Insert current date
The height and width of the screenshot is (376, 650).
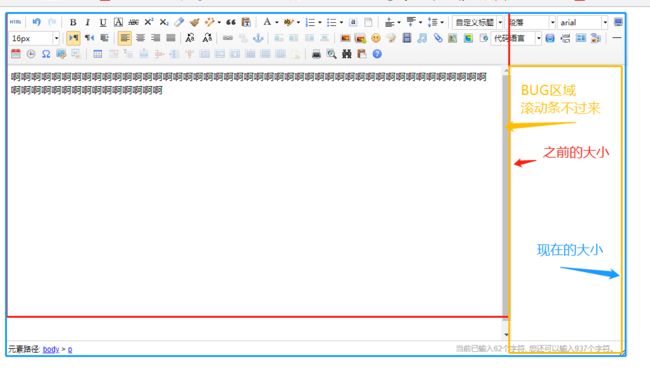click(16, 54)
